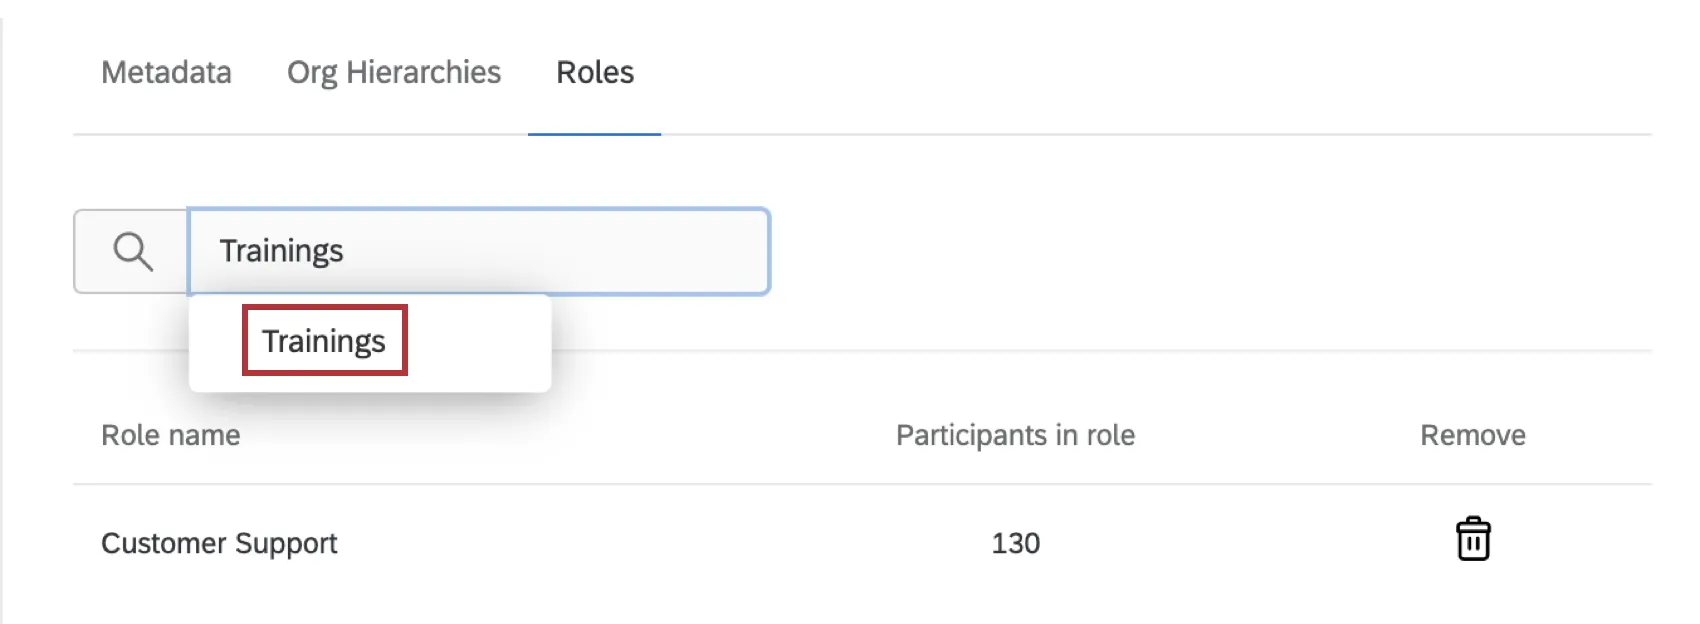Click inside the Trainings search field
1700x624 pixels.
pos(480,250)
